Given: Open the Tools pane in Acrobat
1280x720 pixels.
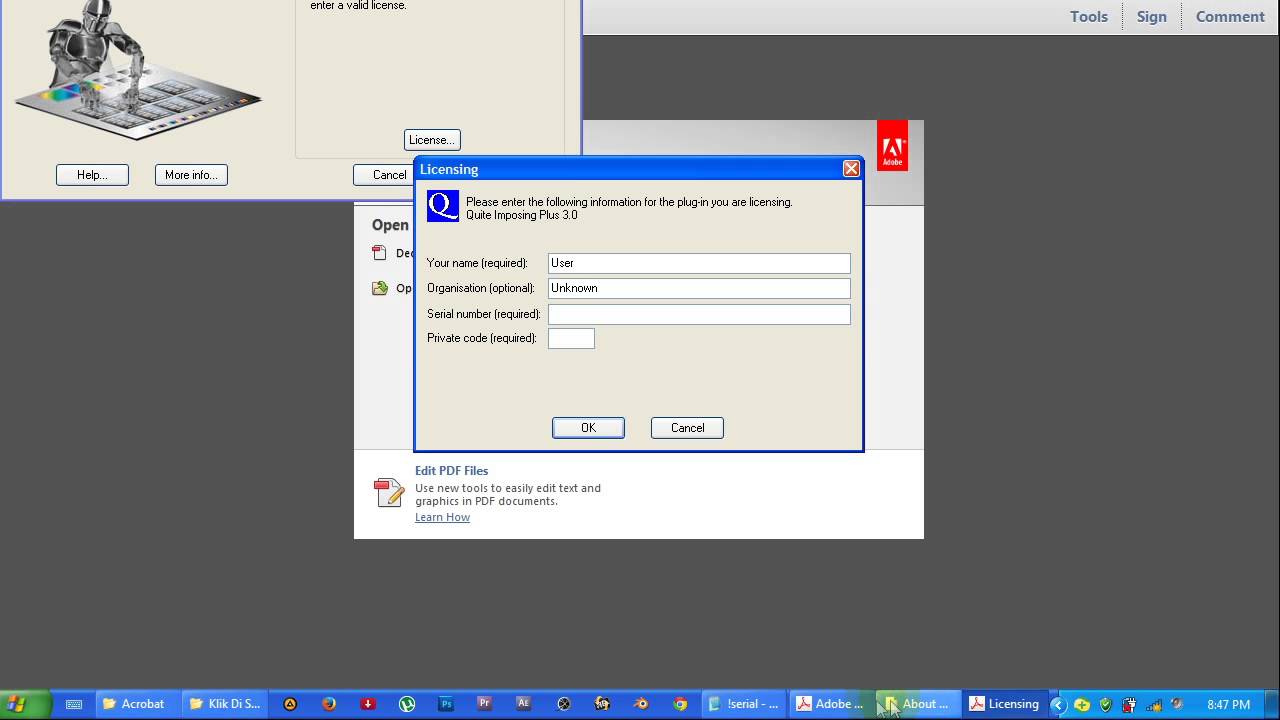Looking at the screenshot, I should click(1088, 17).
